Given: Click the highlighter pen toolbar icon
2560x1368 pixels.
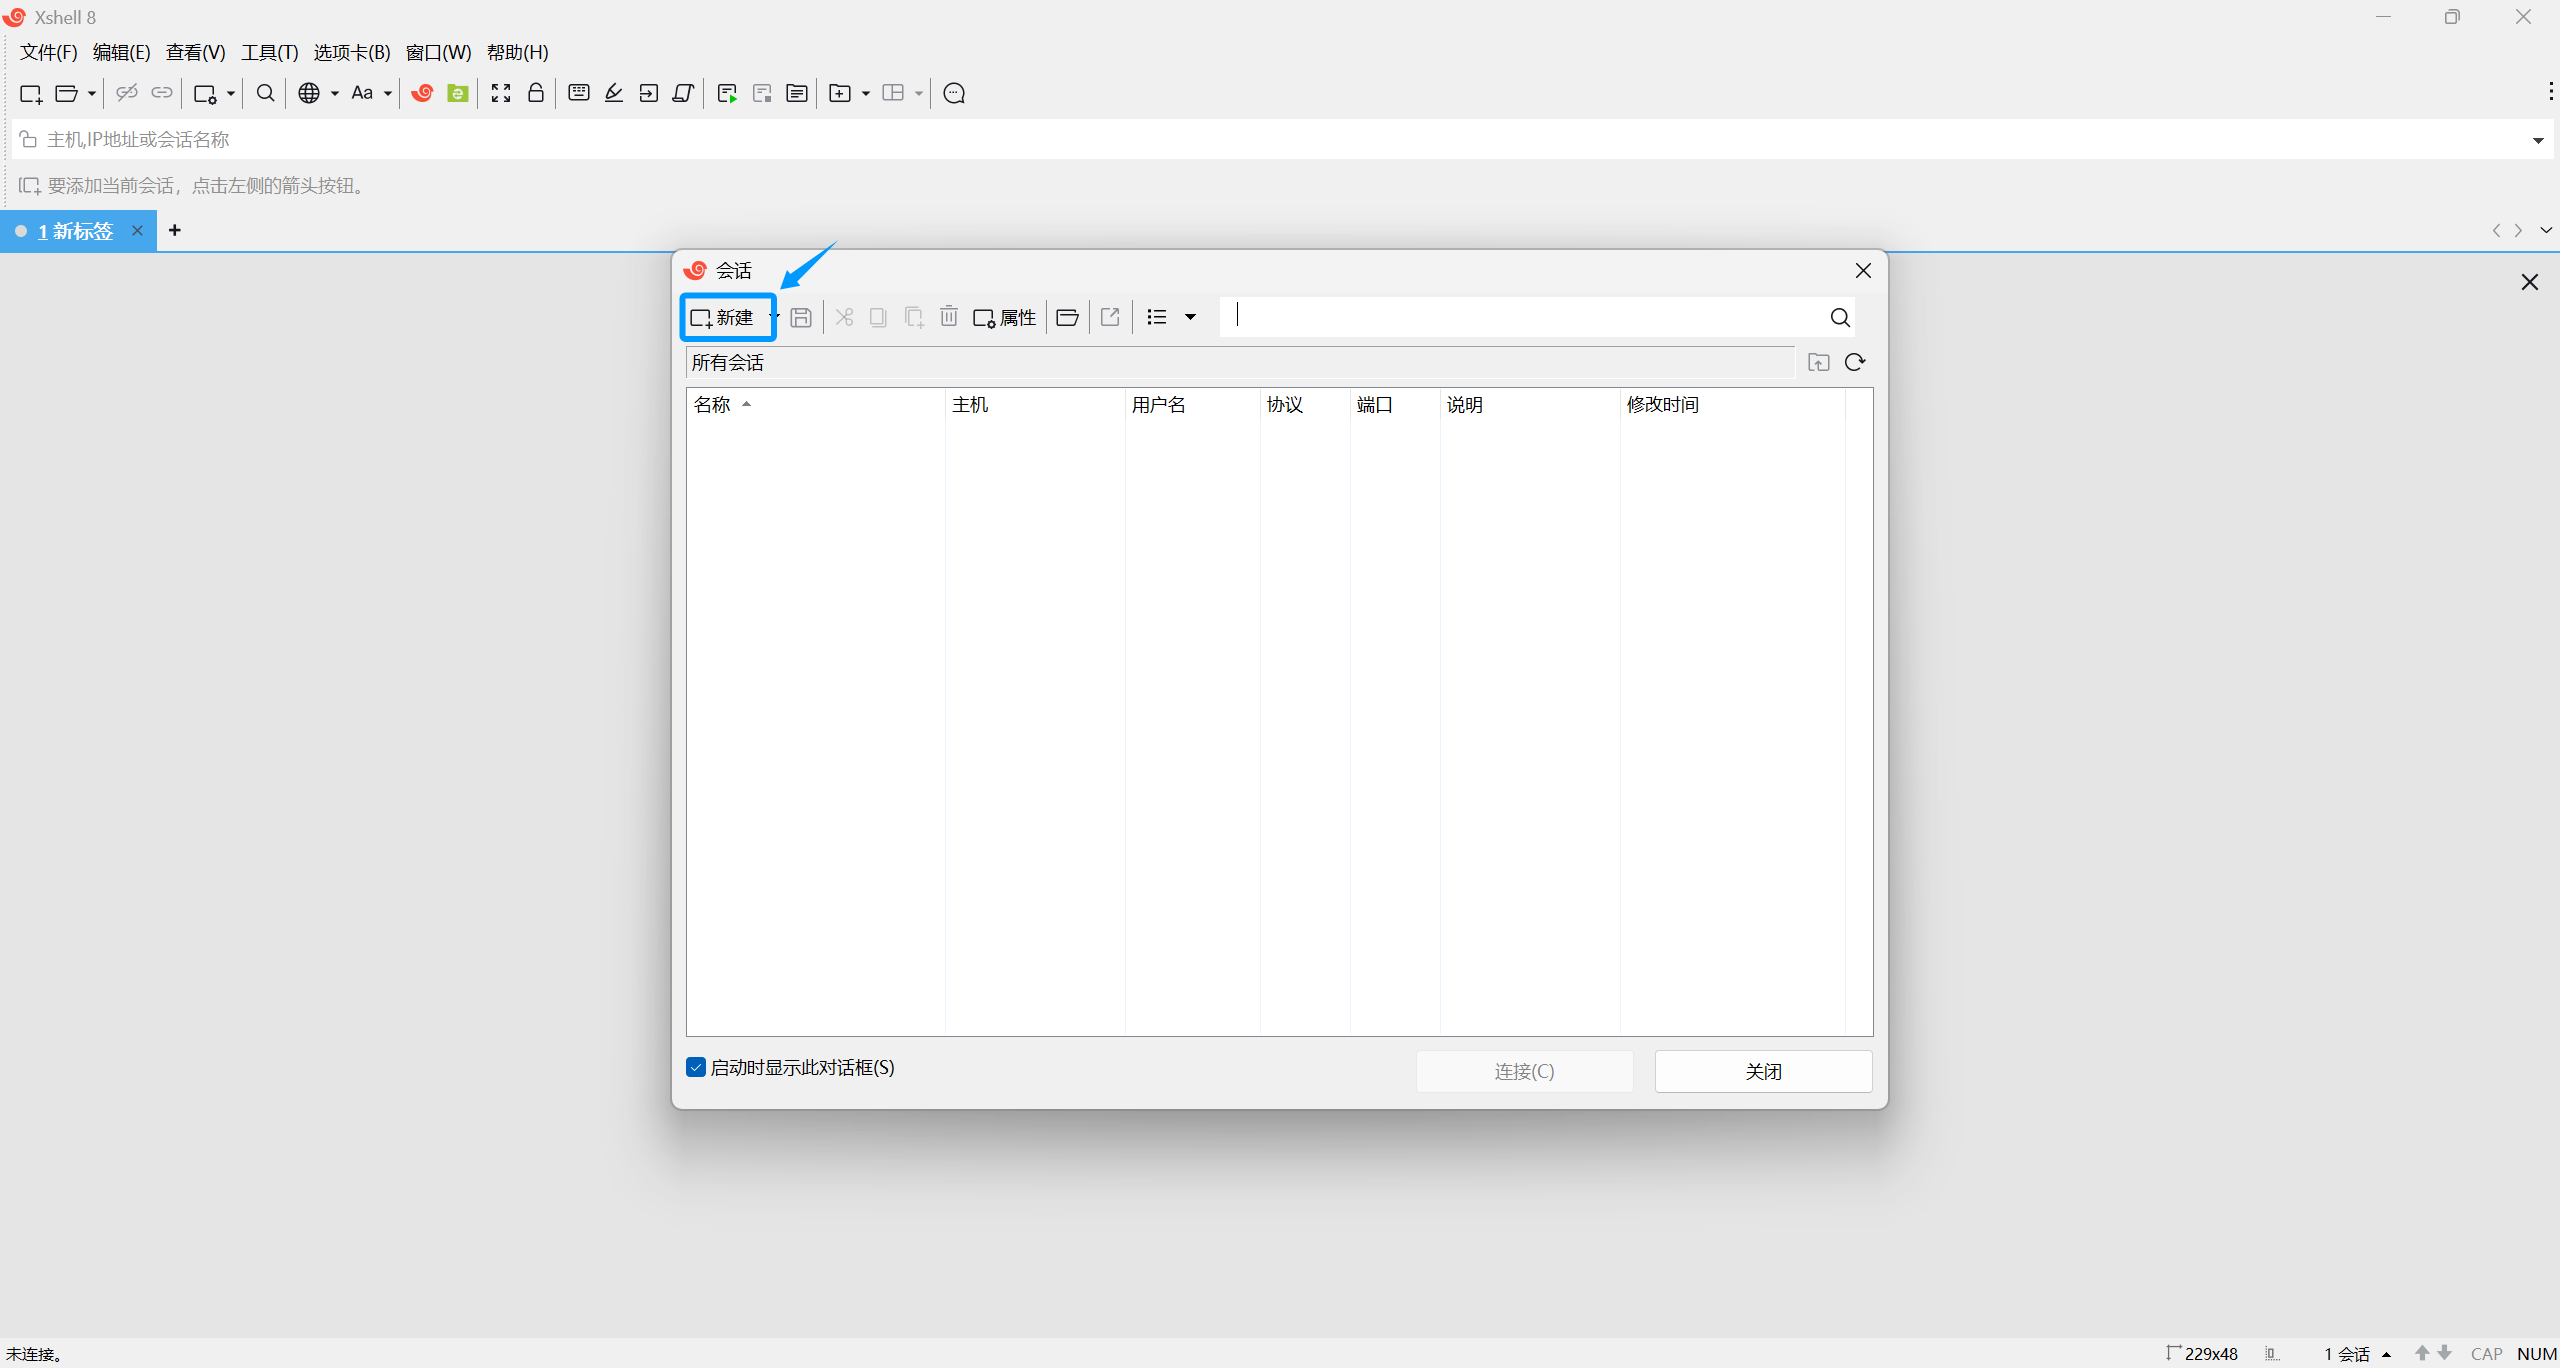Looking at the screenshot, I should [x=614, y=93].
